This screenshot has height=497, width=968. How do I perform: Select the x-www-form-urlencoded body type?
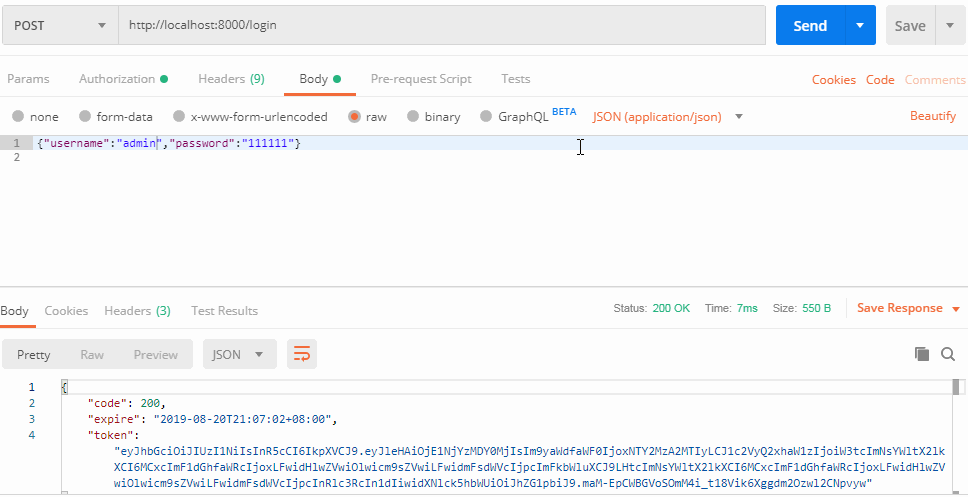pos(250,117)
